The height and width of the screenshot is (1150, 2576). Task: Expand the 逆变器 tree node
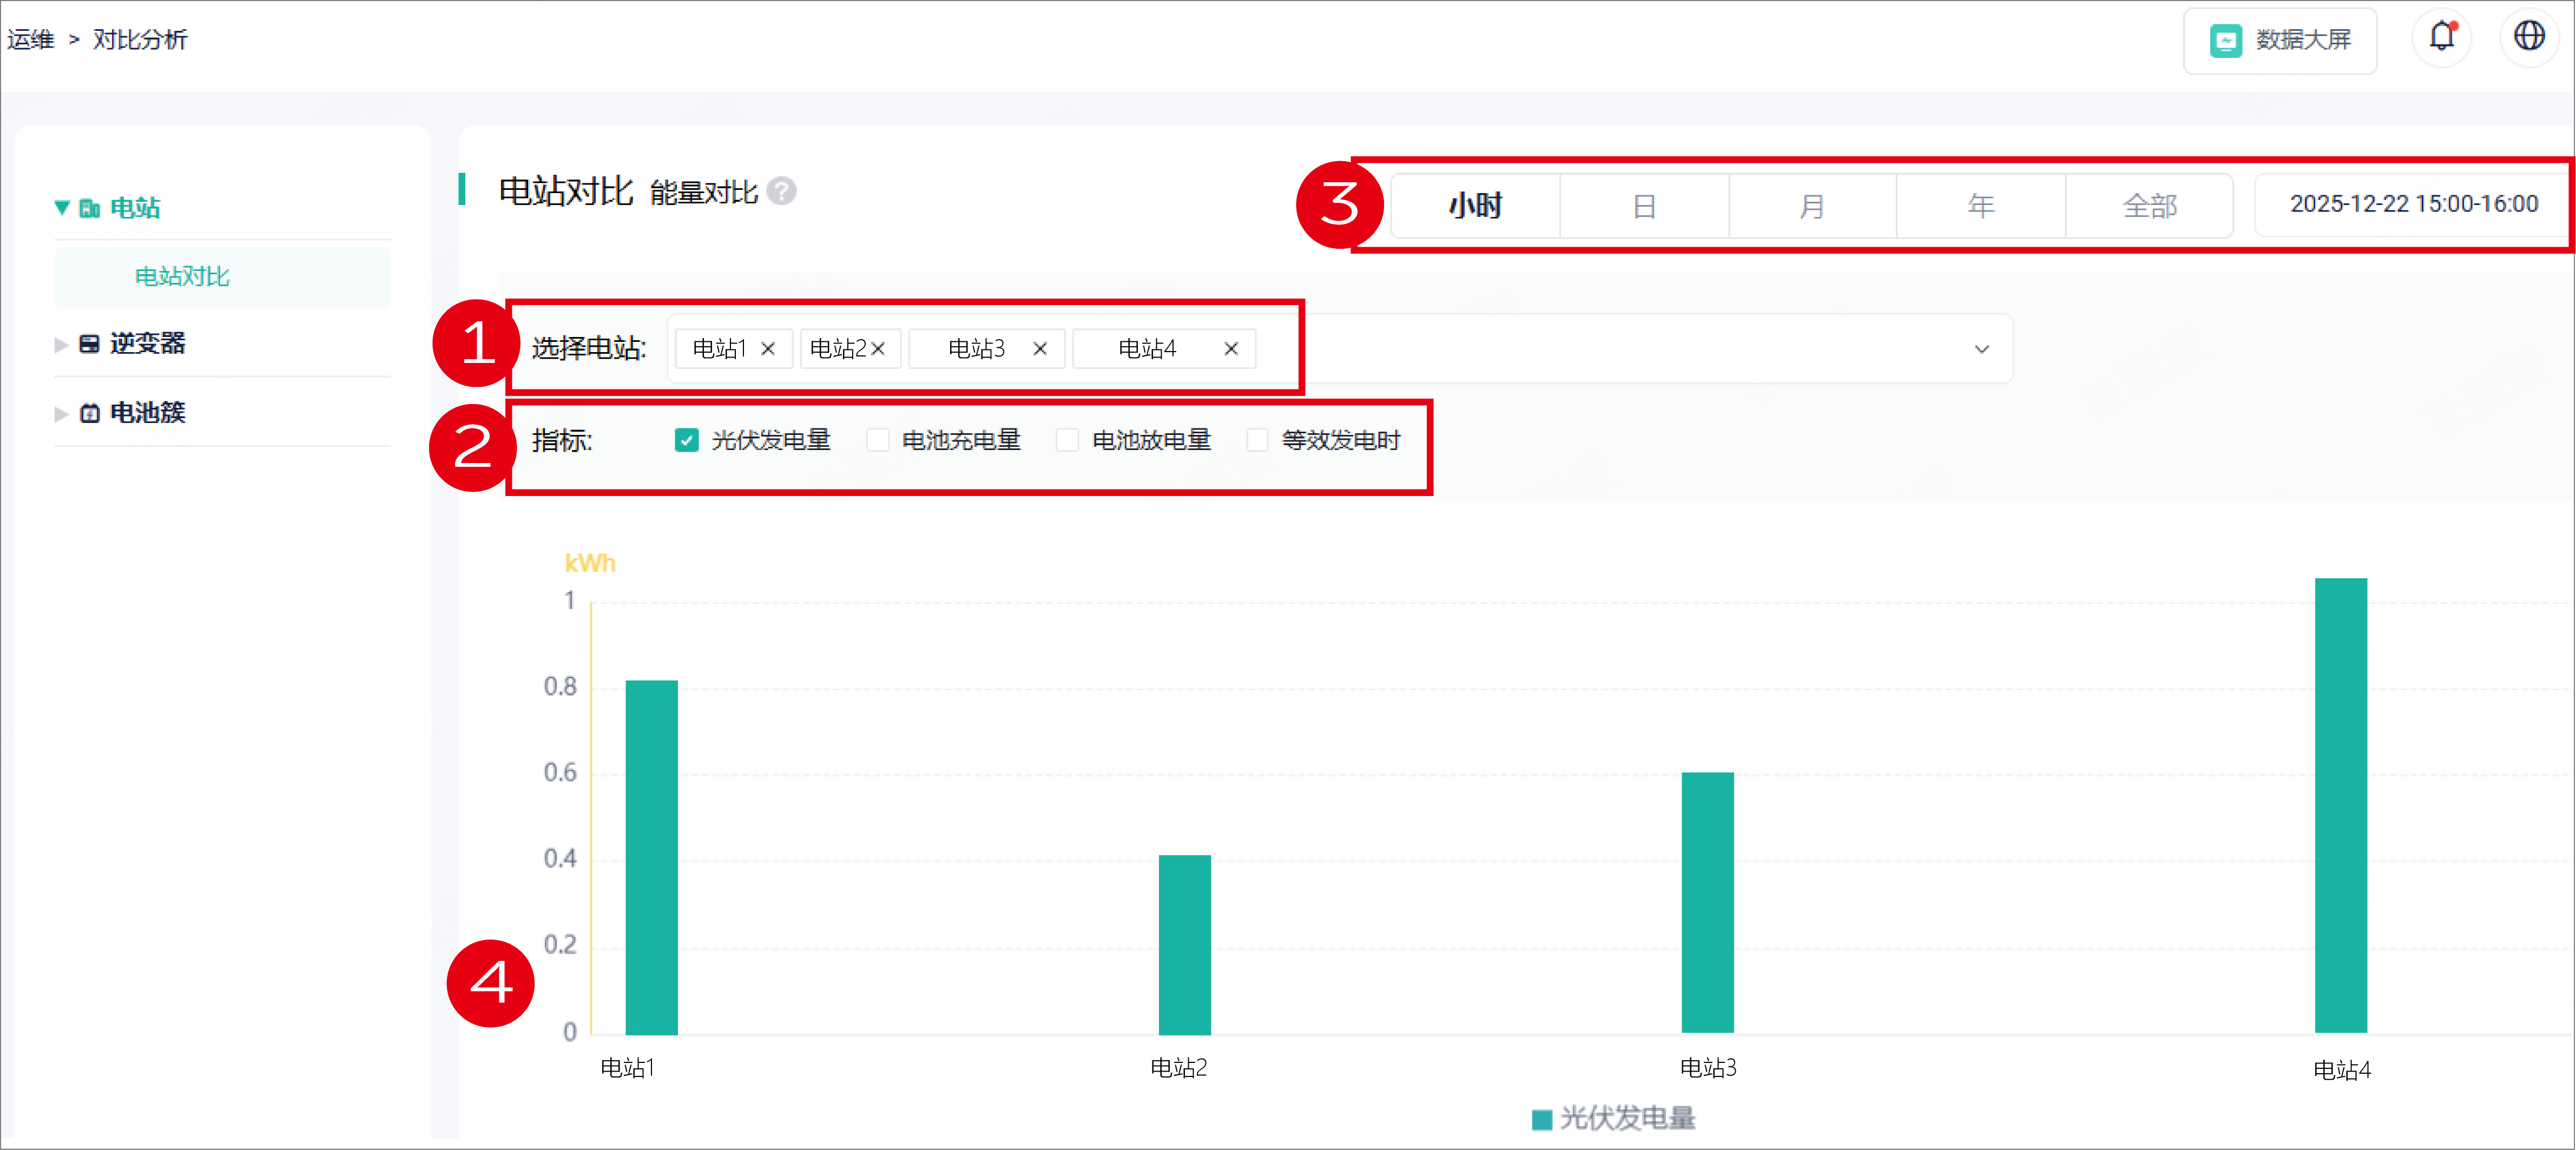pos(61,344)
